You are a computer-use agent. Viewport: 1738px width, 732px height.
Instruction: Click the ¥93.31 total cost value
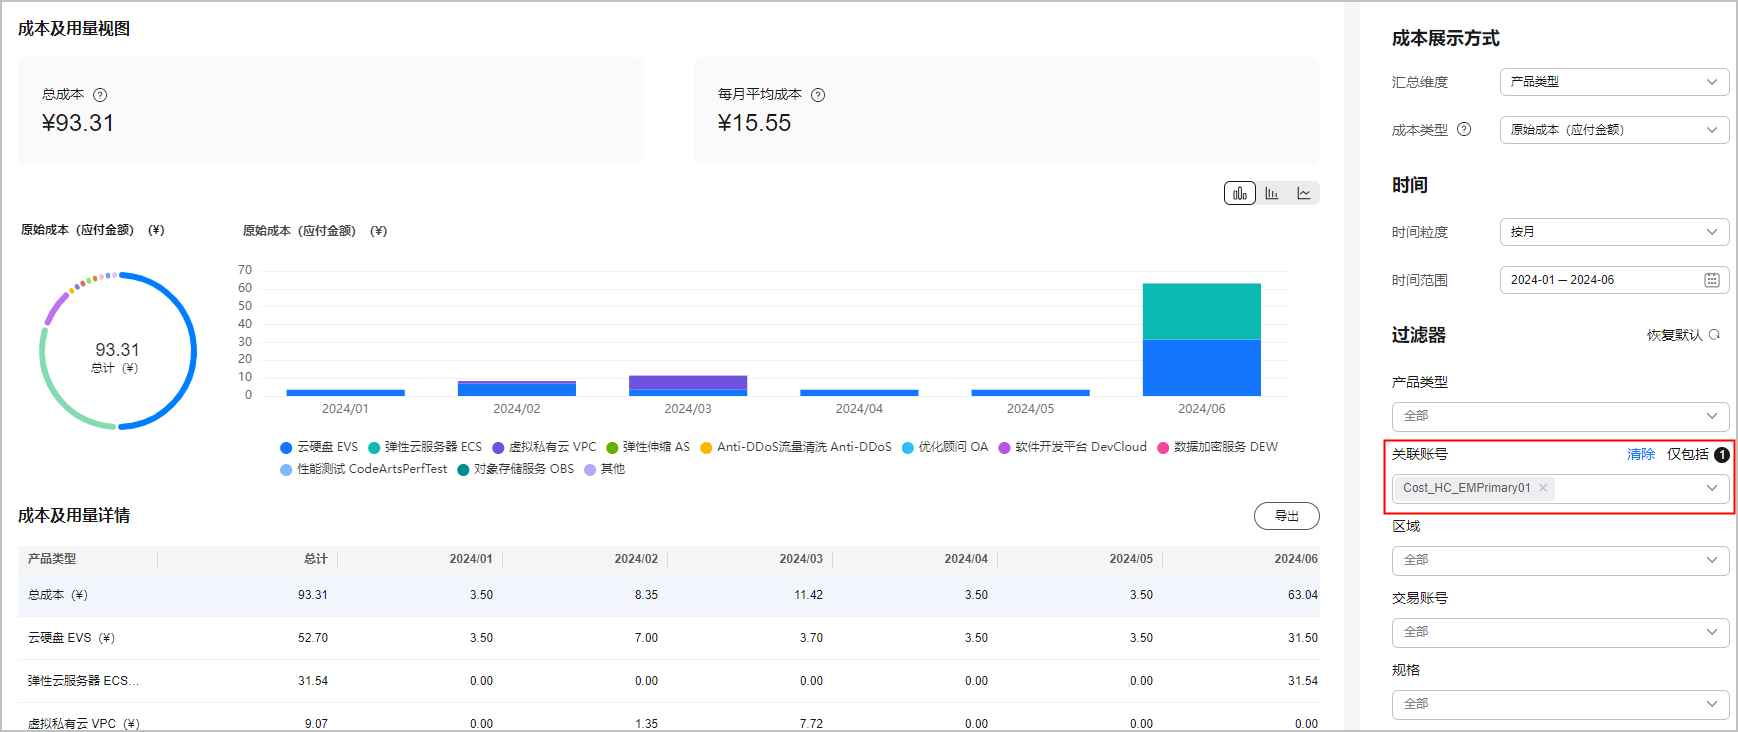point(78,123)
